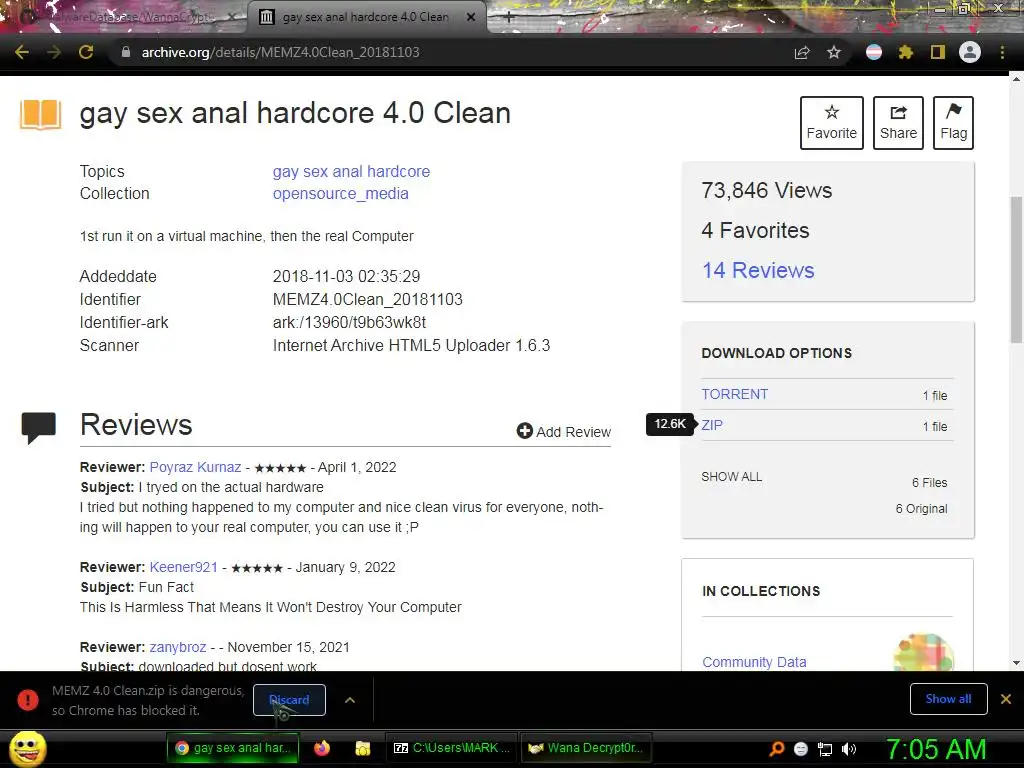Open the 'gay sex anal hardcore' topic link
Viewport: 1024px width, 768px height.
point(351,172)
